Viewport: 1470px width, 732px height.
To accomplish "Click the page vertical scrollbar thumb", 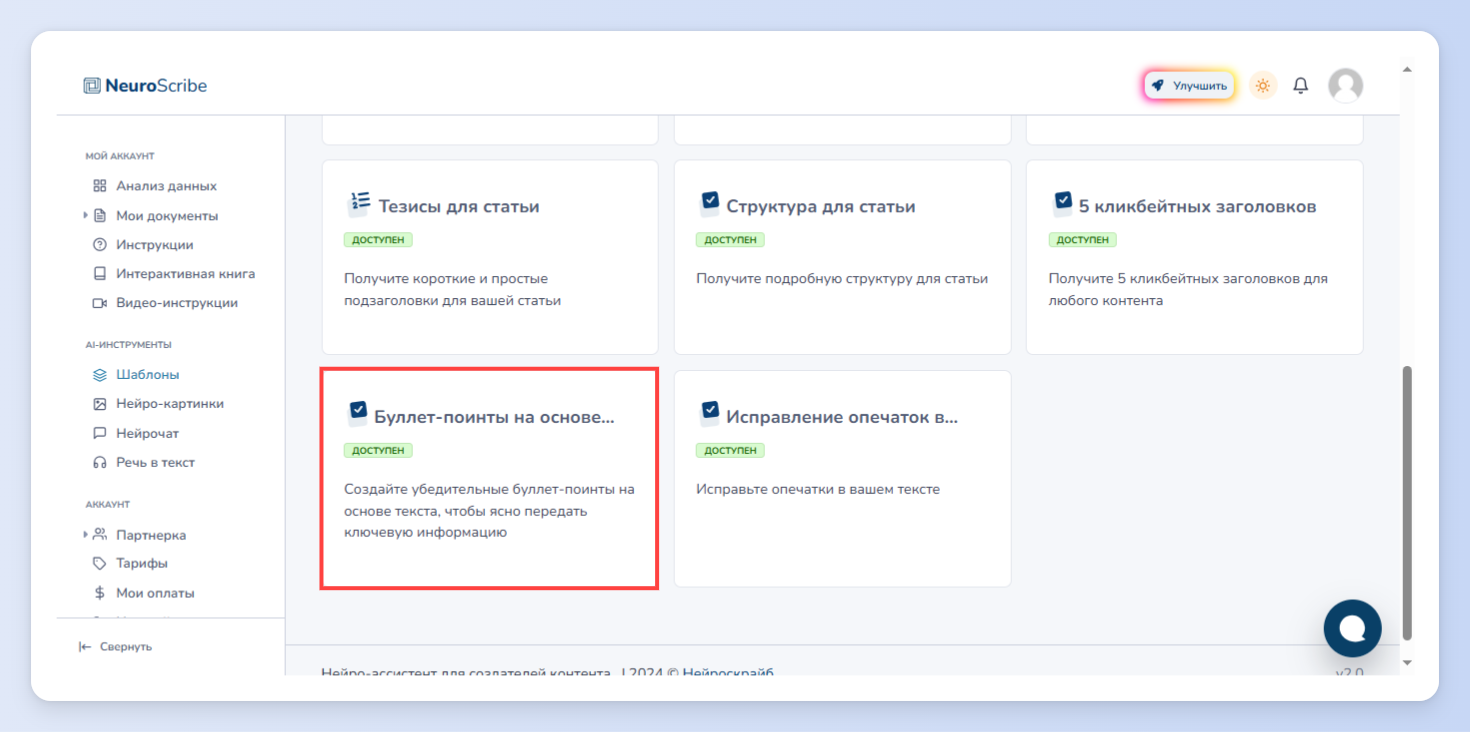I will coord(1408,502).
